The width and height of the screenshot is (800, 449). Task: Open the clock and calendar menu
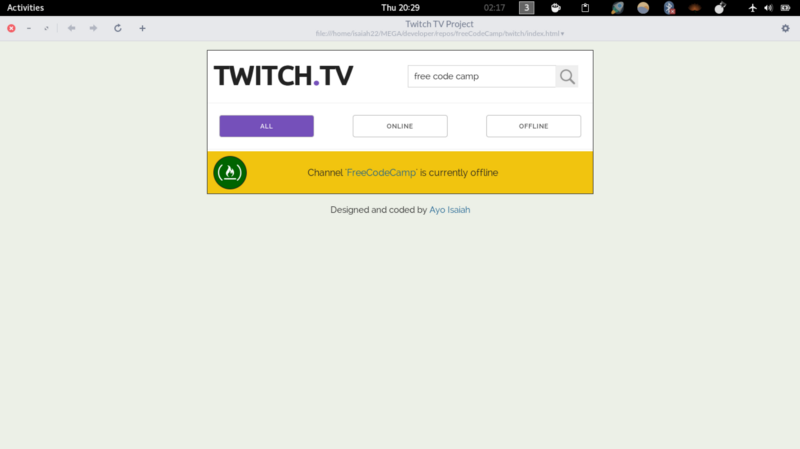point(400,7)
